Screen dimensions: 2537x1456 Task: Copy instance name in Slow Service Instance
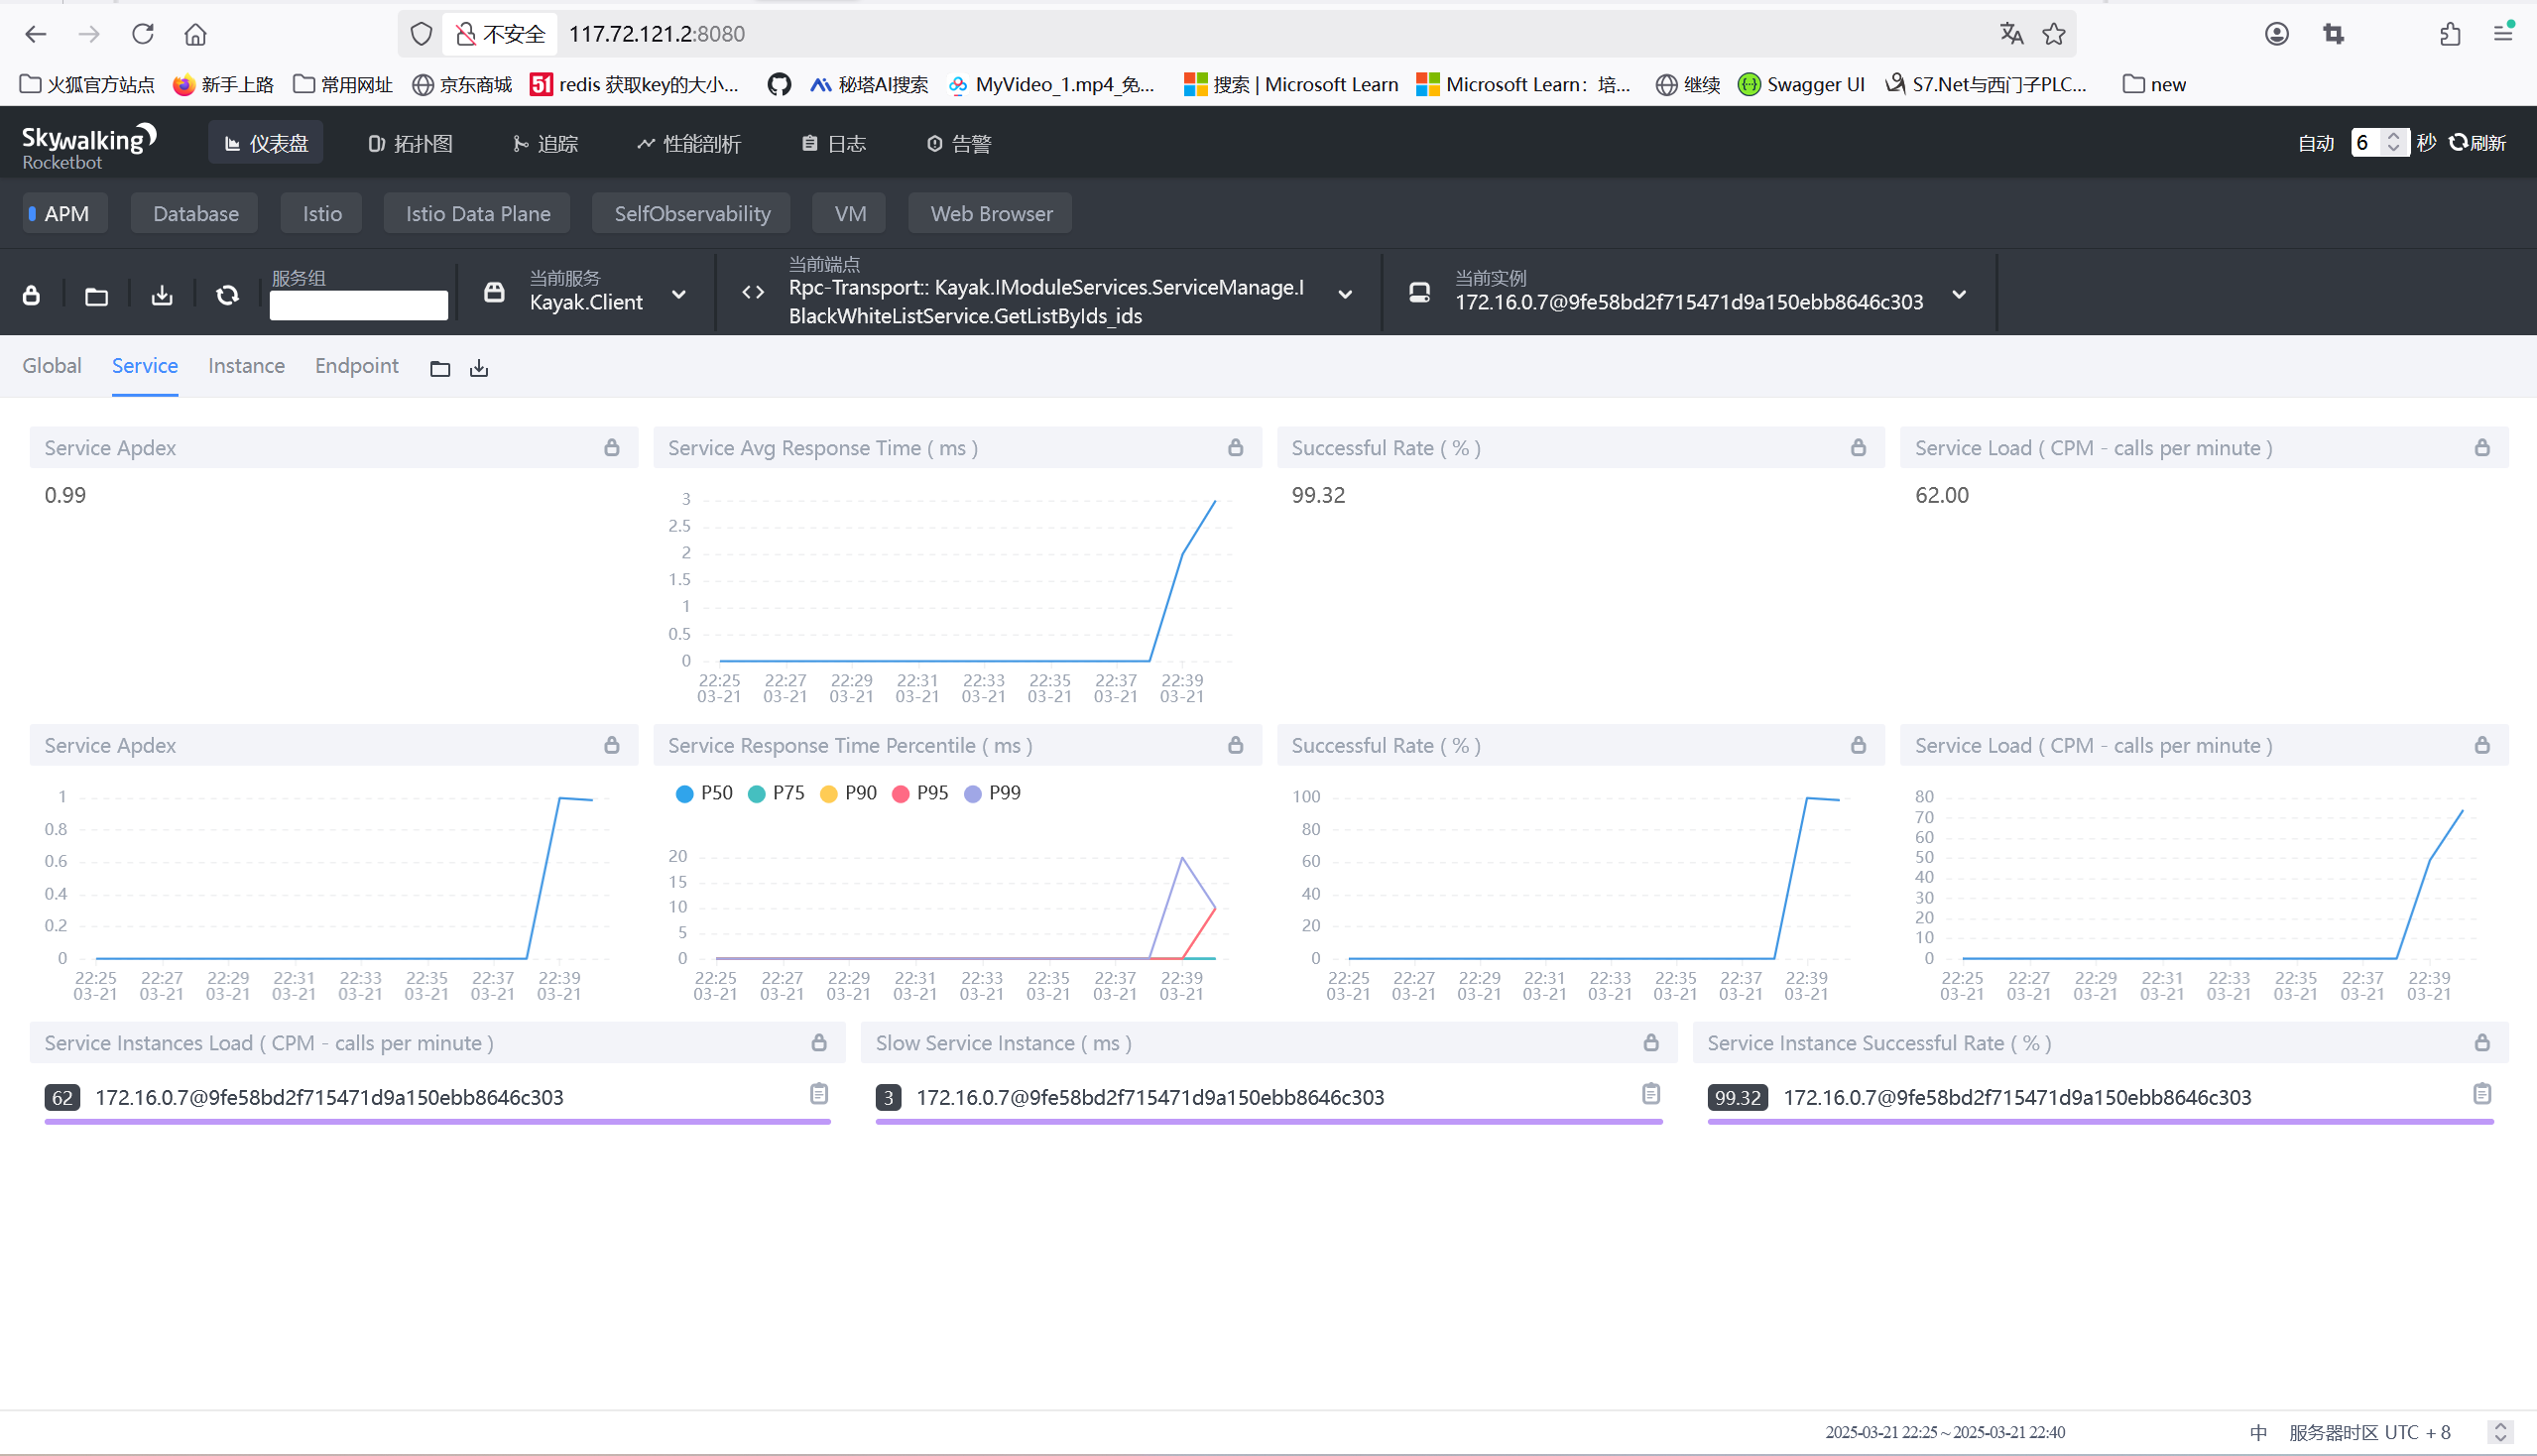click(x=1650, y=1094)
